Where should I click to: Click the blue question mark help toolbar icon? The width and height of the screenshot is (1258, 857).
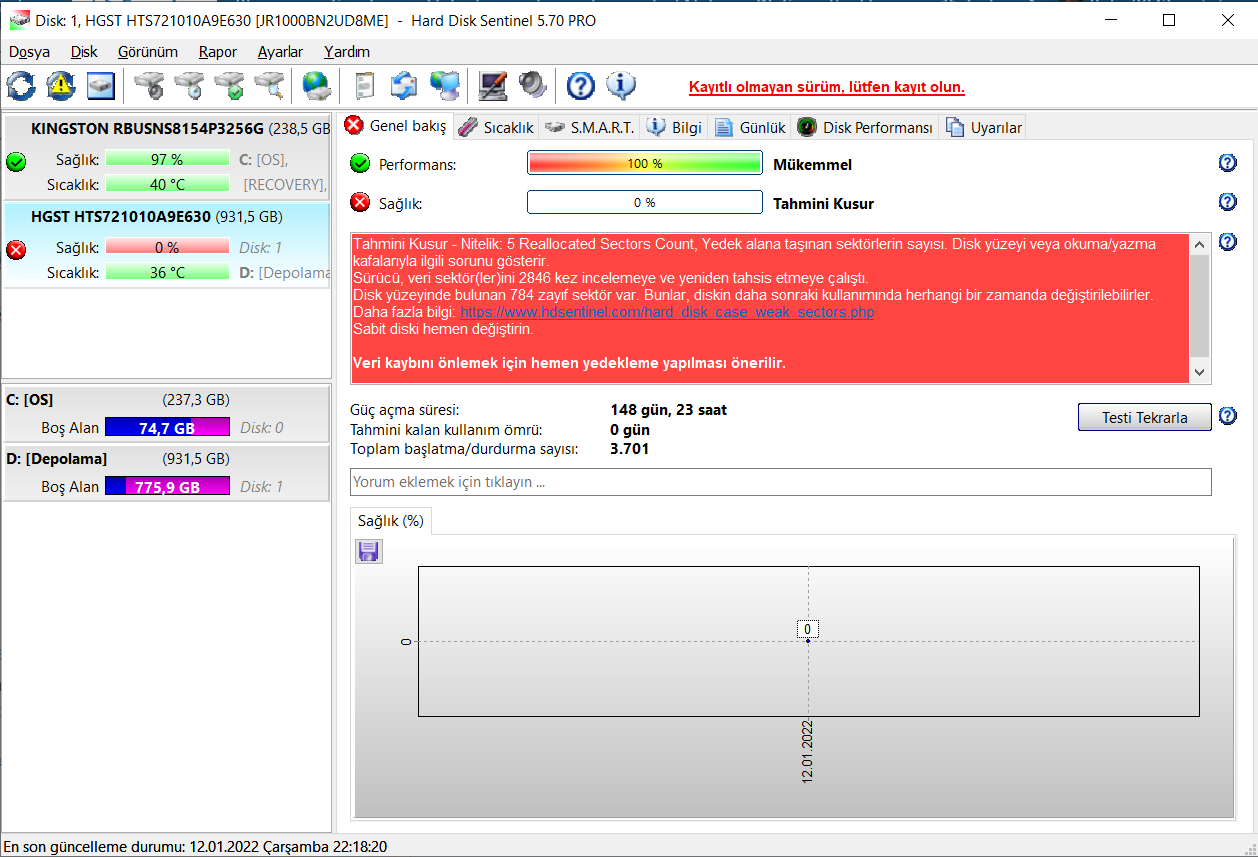tap(581, 86)
